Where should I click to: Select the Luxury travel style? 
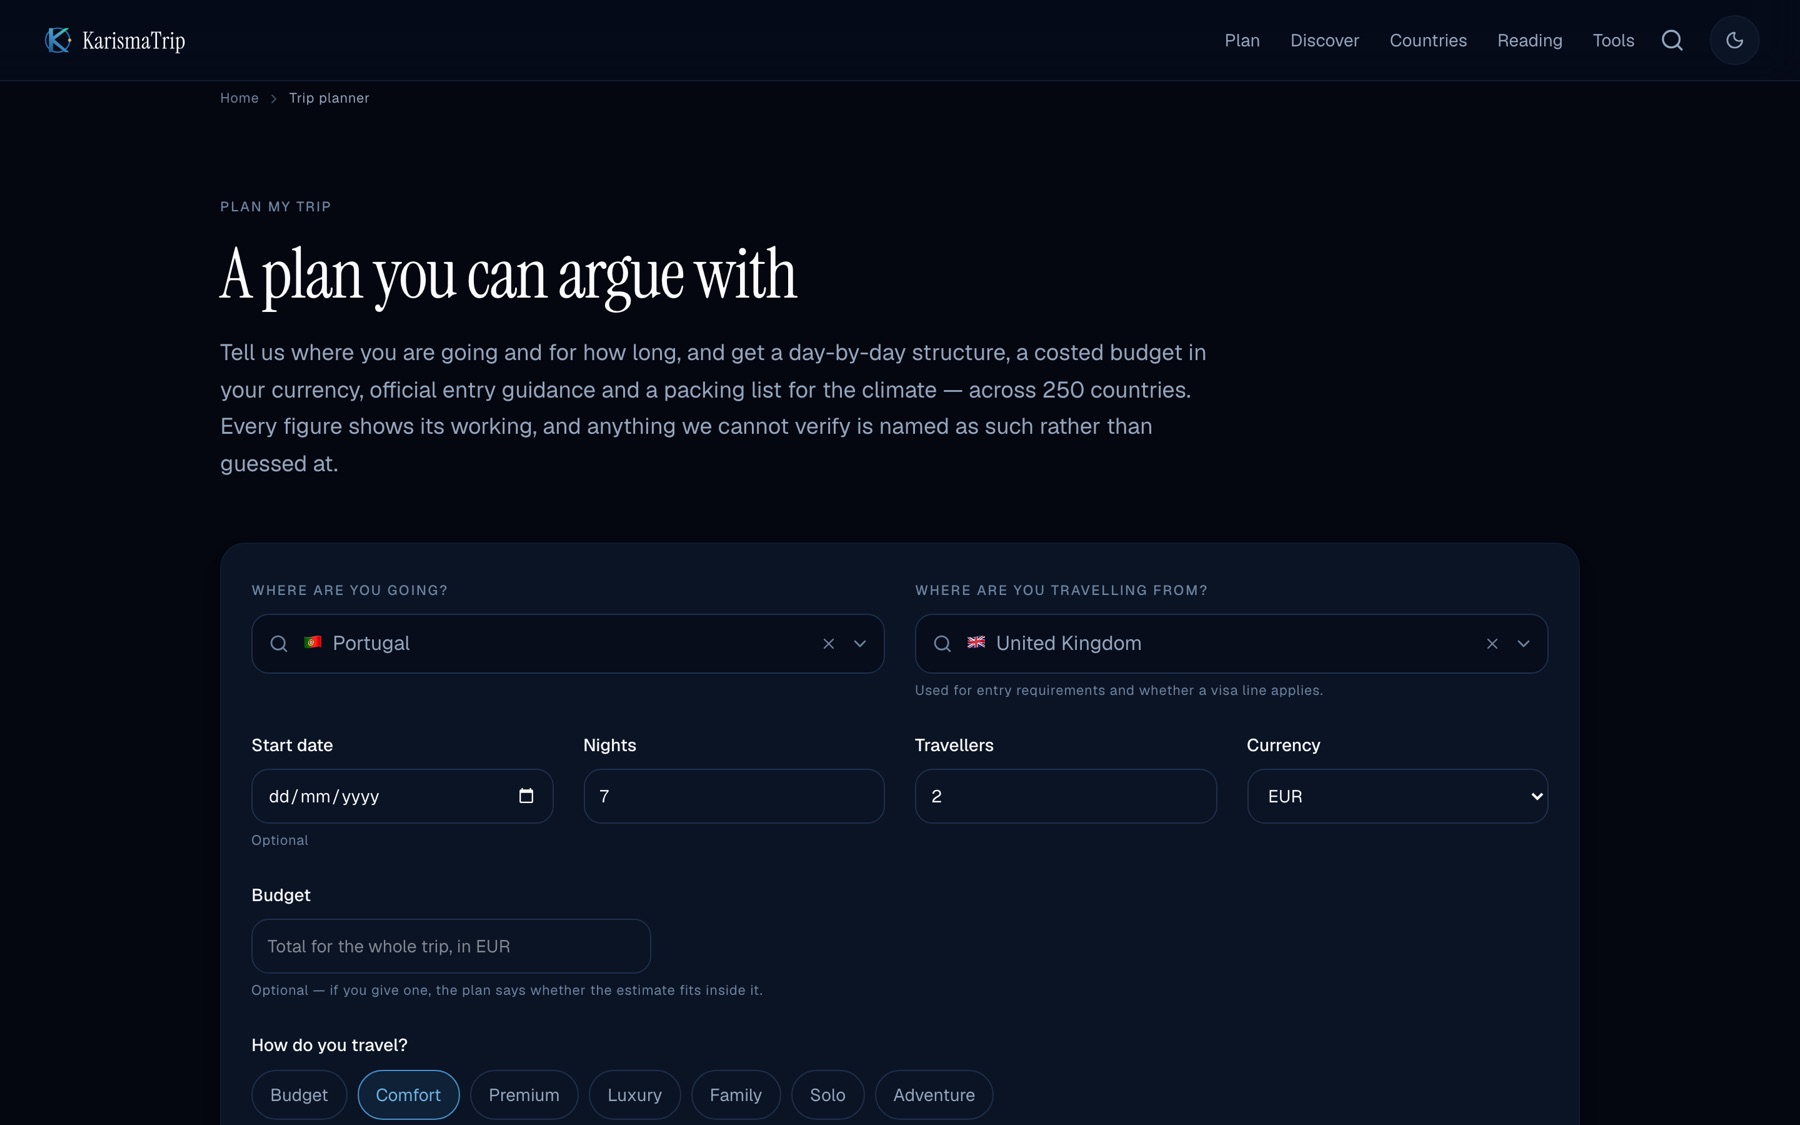(x=634, y=1095)
